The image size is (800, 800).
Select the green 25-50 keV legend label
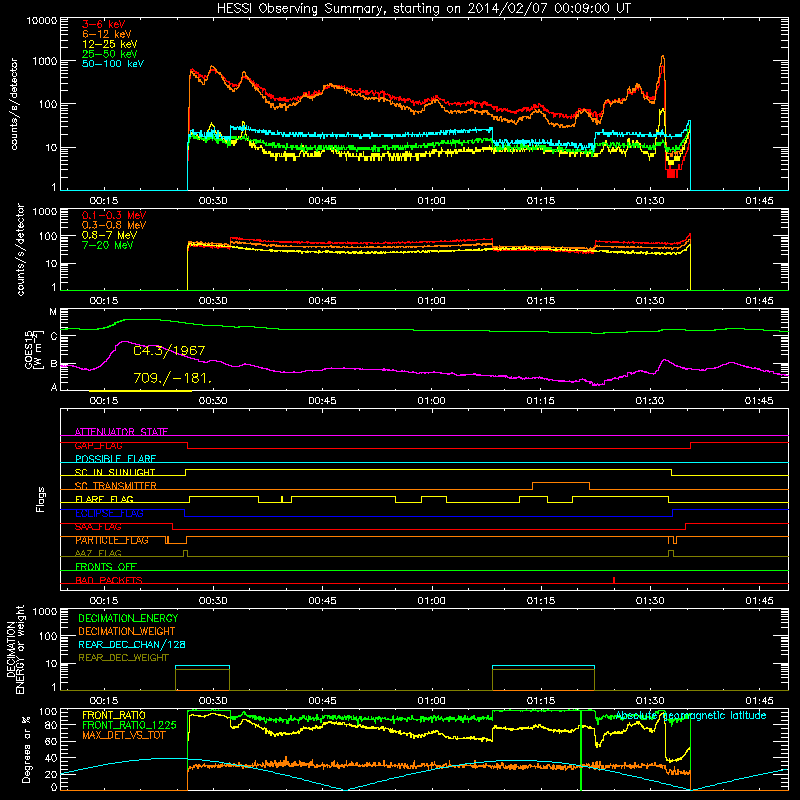[110, 54]
